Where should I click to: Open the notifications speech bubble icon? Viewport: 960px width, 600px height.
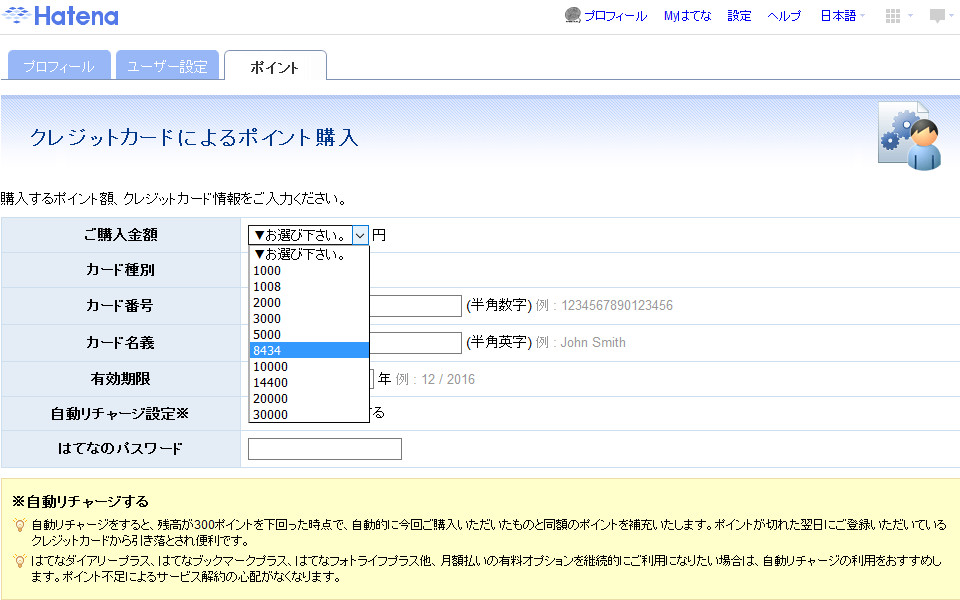click(937, 16)
